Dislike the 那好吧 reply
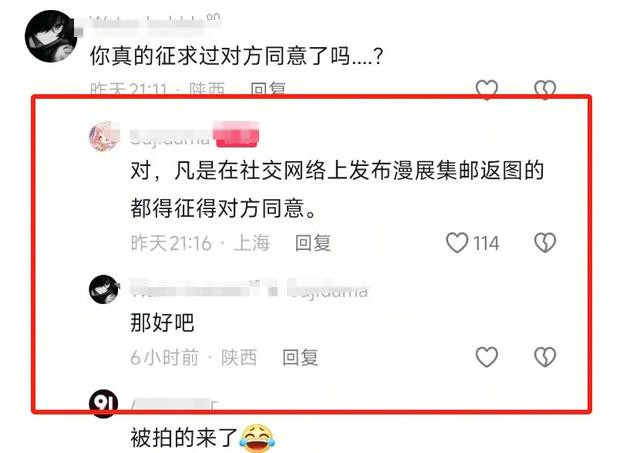The image size is (640, 453). pos(545,357)
